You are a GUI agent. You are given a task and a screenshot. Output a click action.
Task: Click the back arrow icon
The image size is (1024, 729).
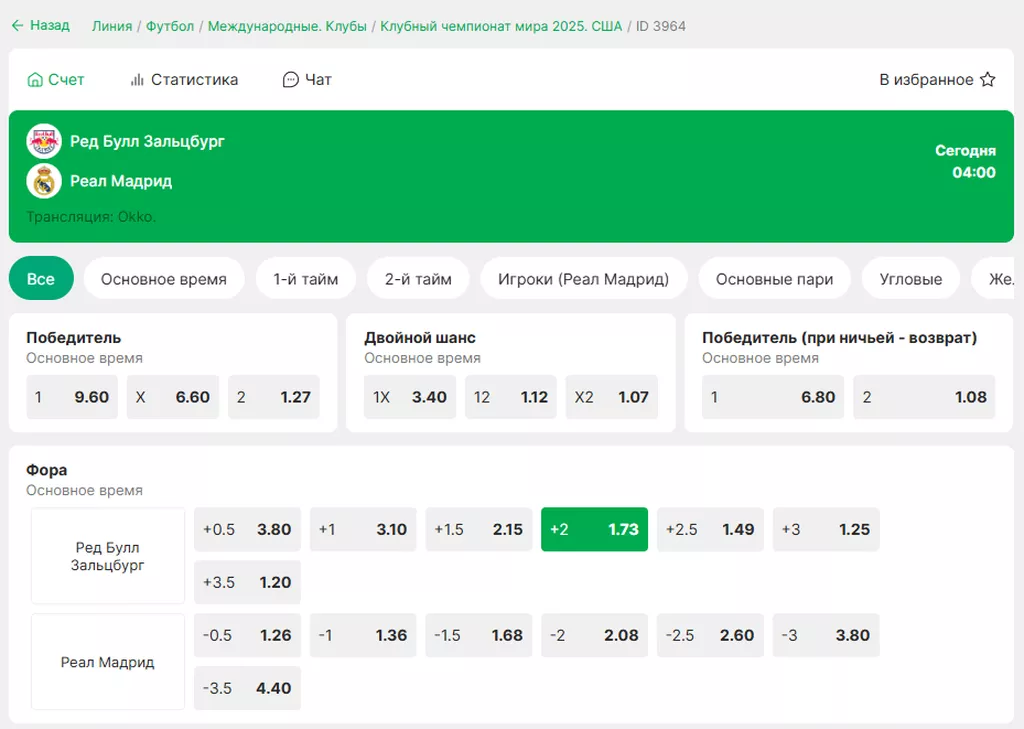coord(18,25)
